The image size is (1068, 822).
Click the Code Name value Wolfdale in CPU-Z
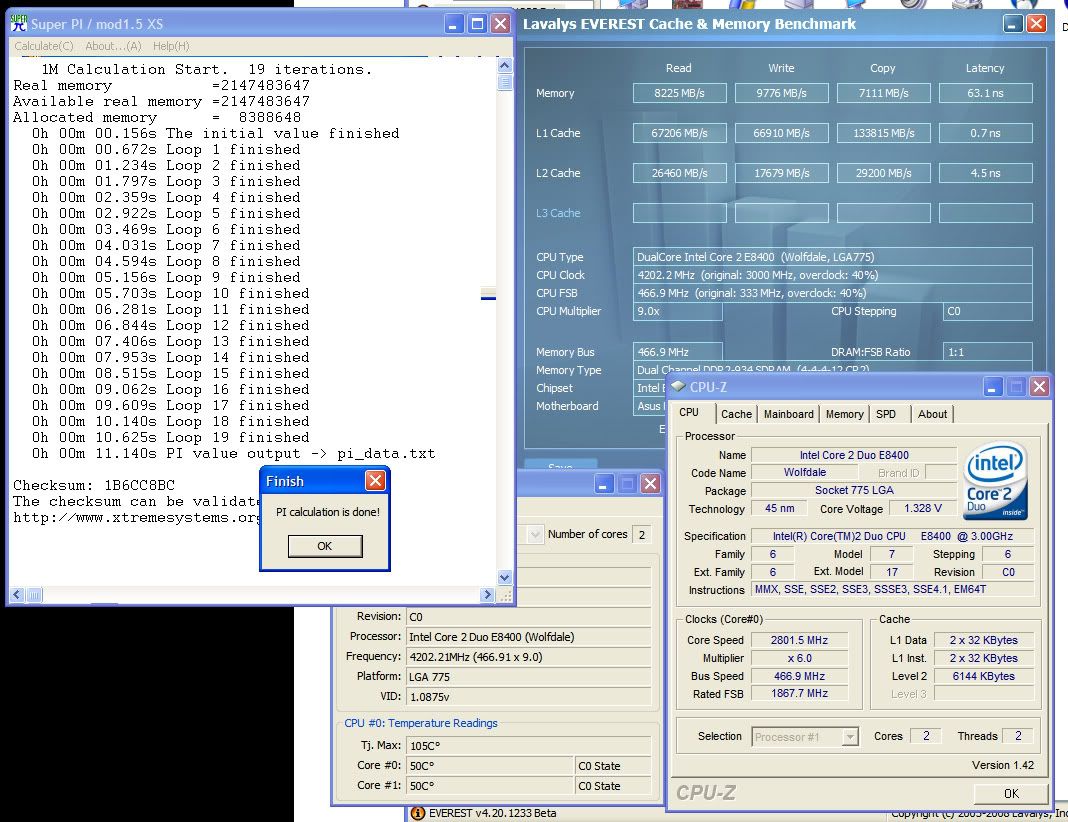coord(804,473)
